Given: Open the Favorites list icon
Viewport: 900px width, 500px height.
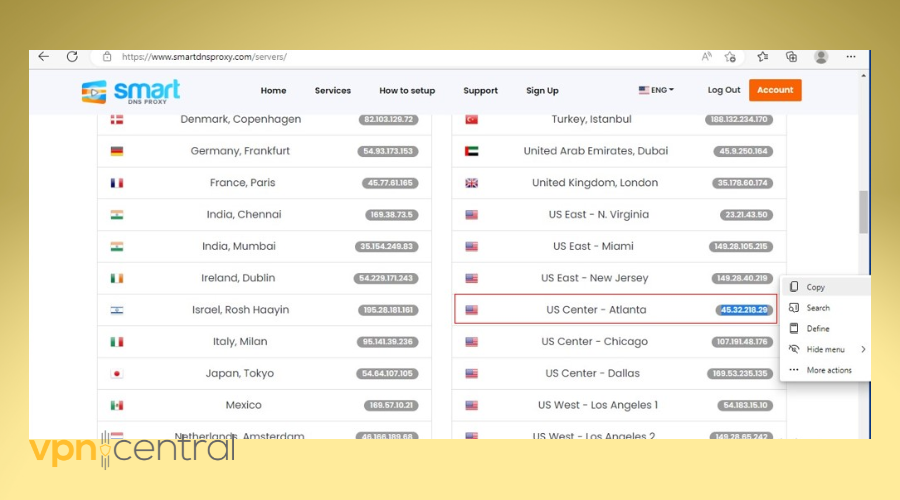Looking at the screenshot, I should click(x=762, y=56).
